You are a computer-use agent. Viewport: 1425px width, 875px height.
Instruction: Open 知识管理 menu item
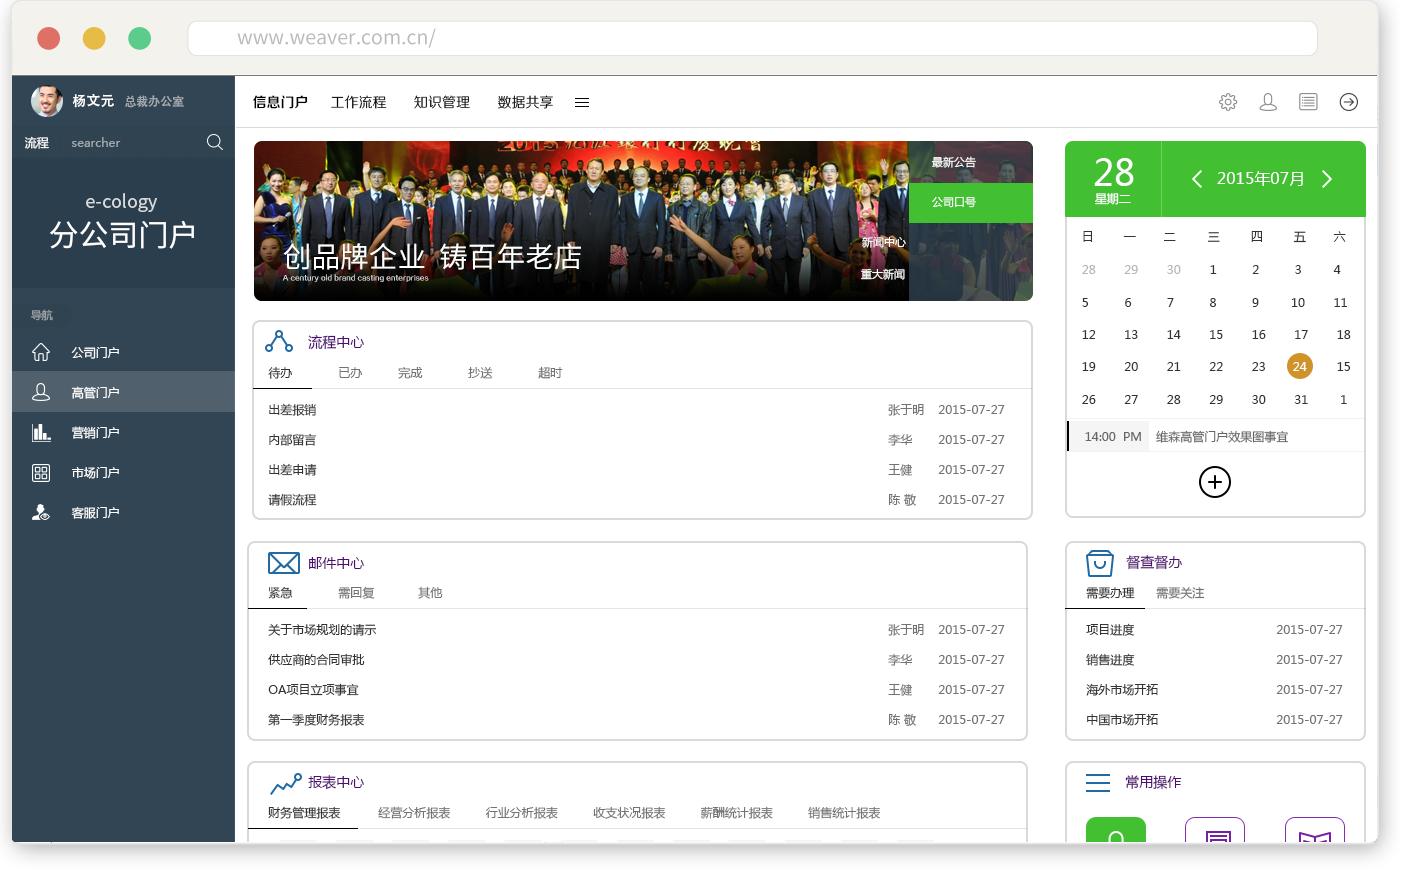(442, 102)
